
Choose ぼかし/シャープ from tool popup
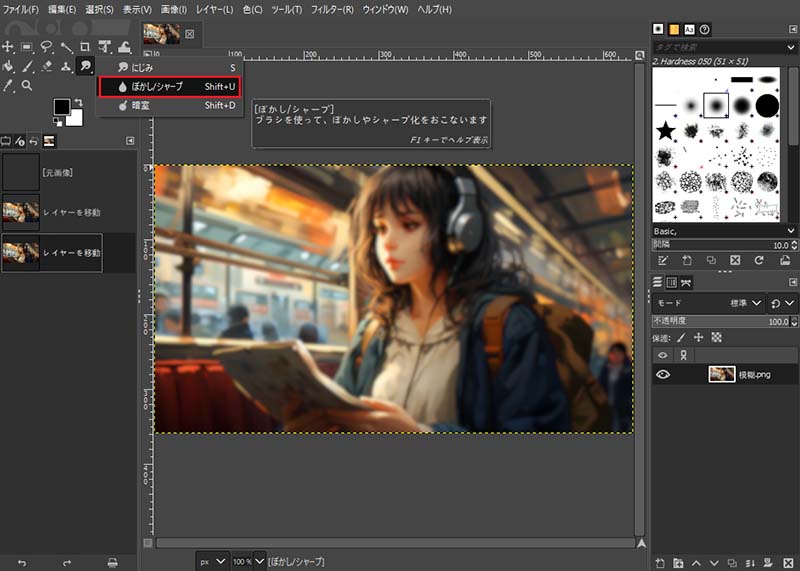(x=169, y=86)
